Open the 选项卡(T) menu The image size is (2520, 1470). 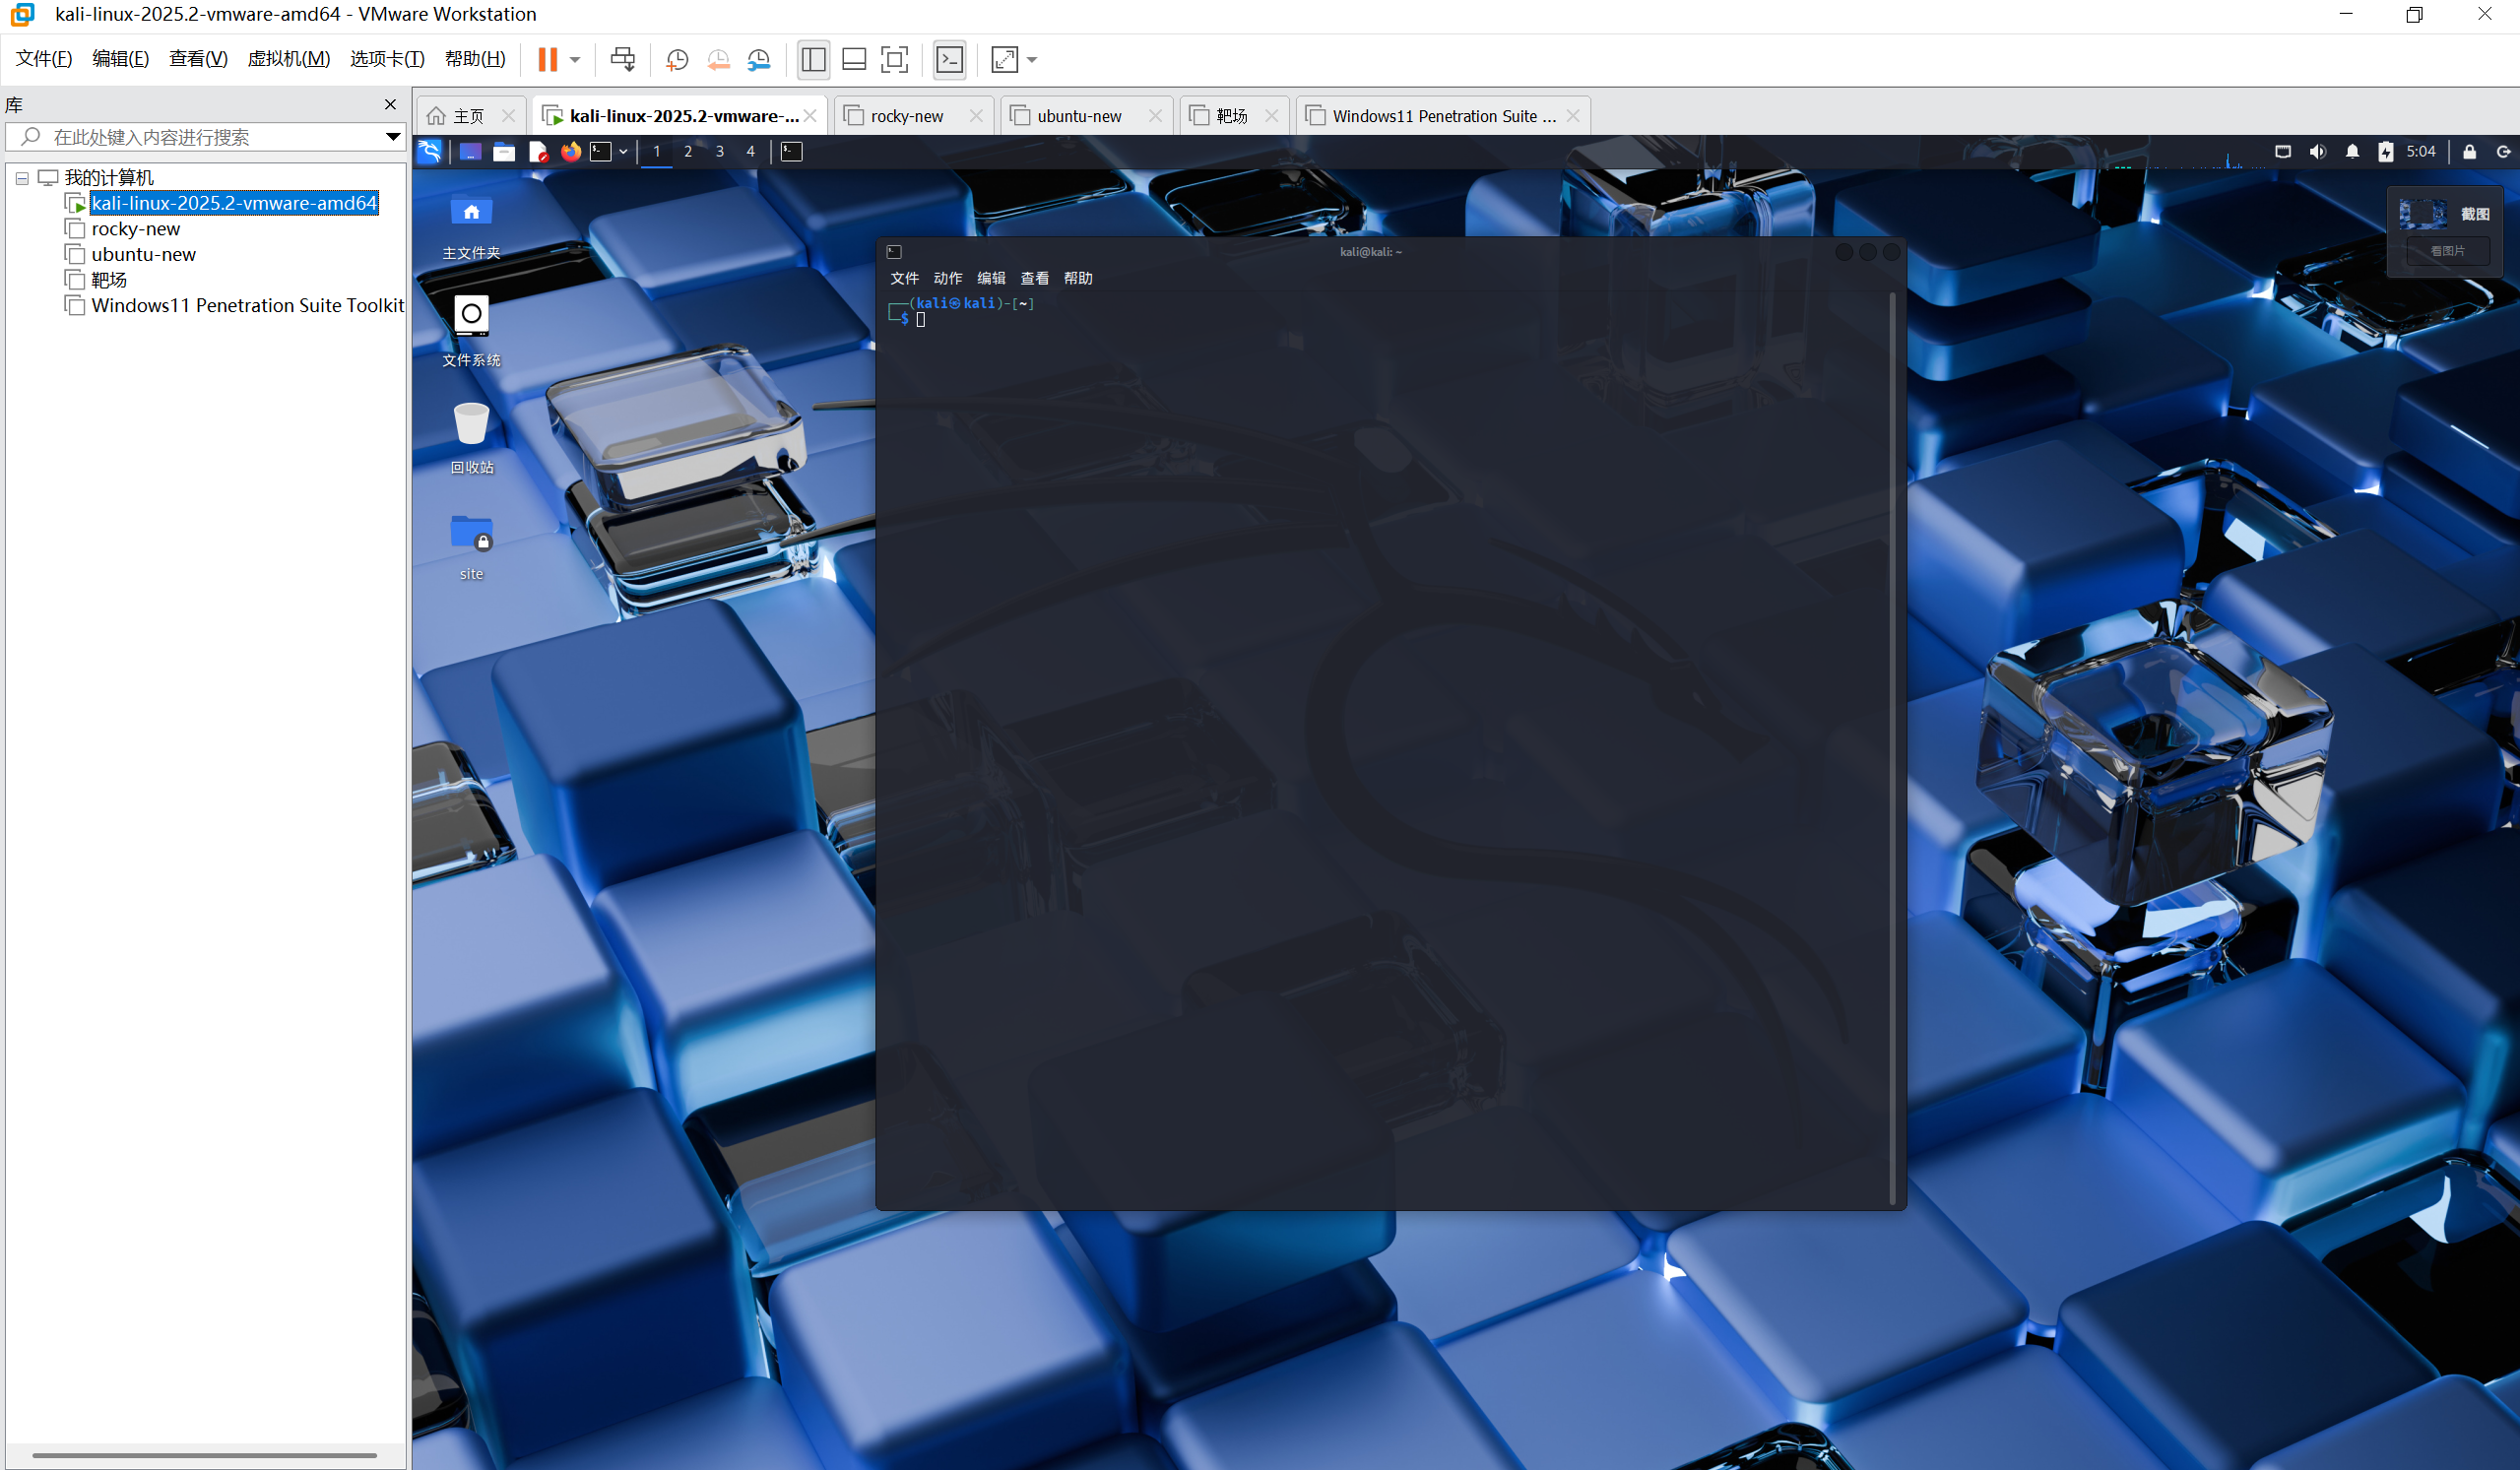(x=388, y=59)
